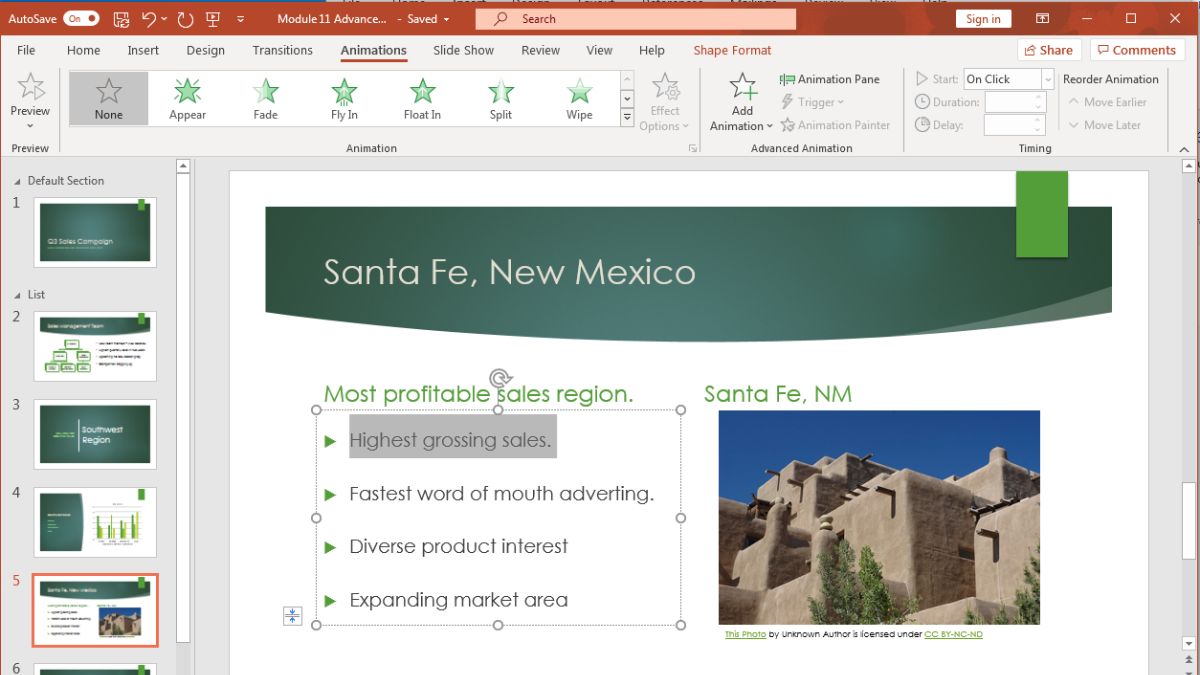The width and height of the screenshot is (1200, 675).
Task: Apply the Fade animation
Action: [264, 97]
